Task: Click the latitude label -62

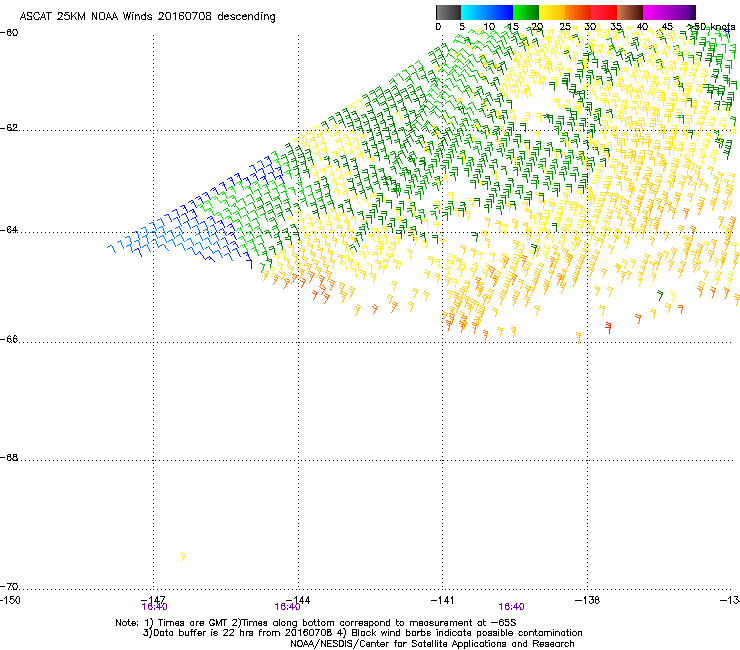Action: [9, 128]
